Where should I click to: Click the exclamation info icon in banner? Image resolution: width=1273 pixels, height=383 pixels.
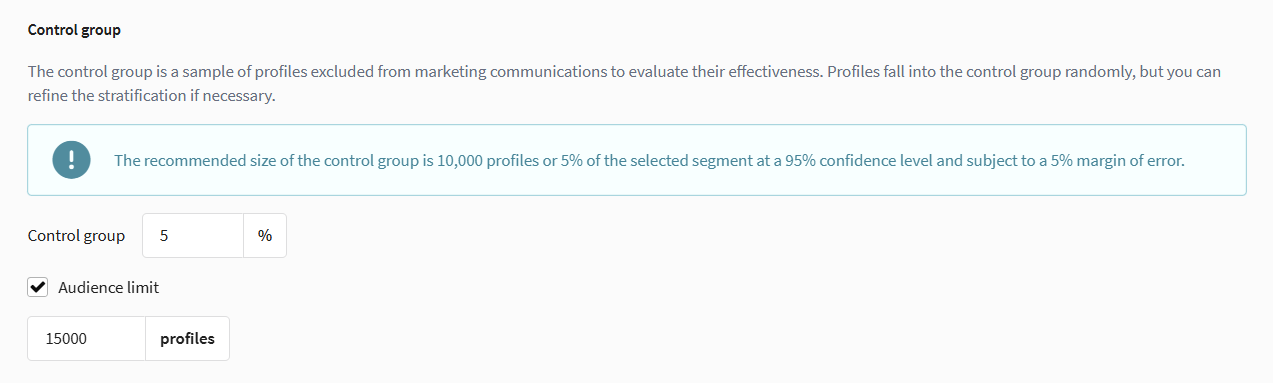[x=71, y=160]
